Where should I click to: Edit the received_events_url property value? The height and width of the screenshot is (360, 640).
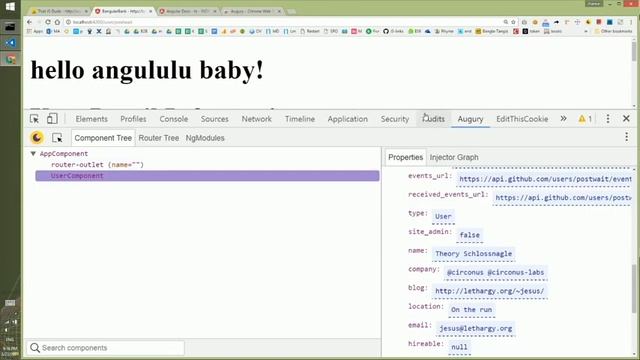(x=562, y=198)
